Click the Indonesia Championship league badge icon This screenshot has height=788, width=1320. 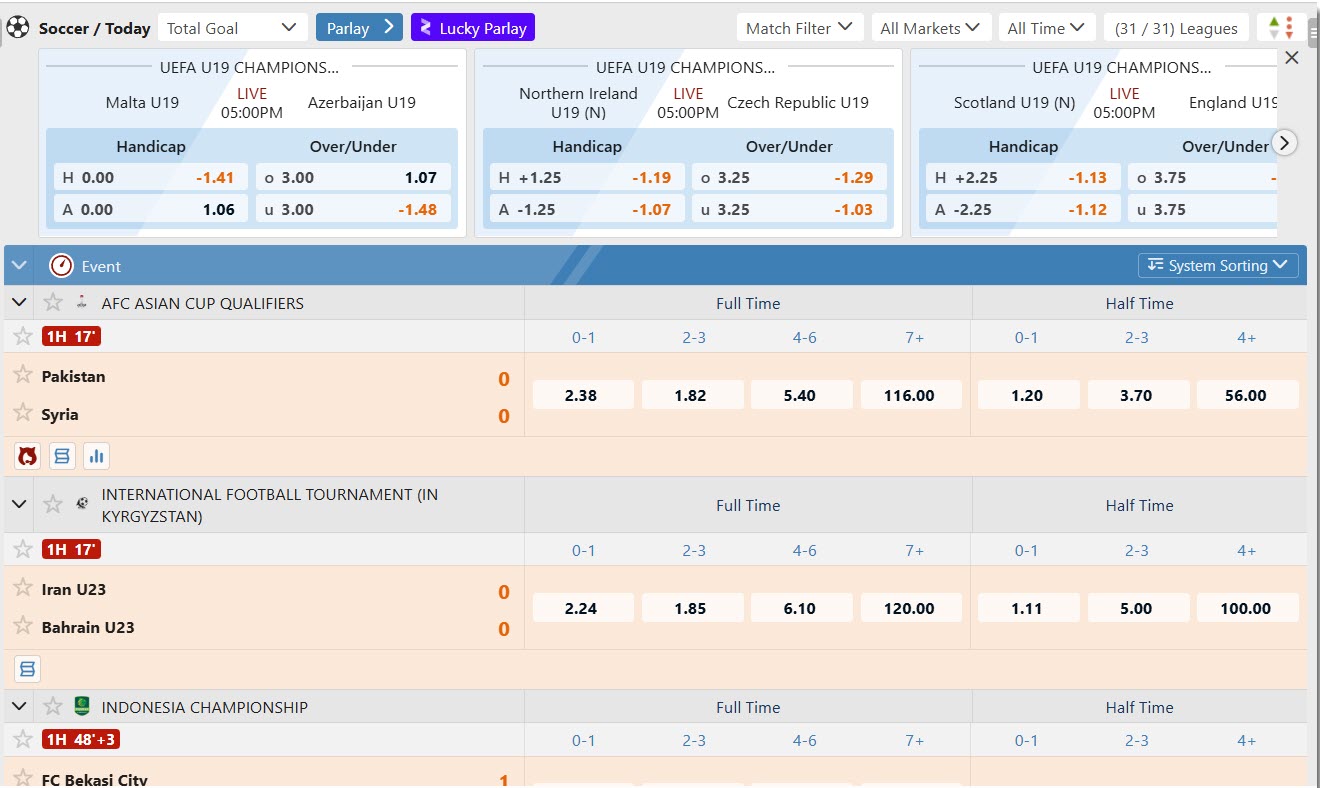pyautogui.click(x=82, y=706)
